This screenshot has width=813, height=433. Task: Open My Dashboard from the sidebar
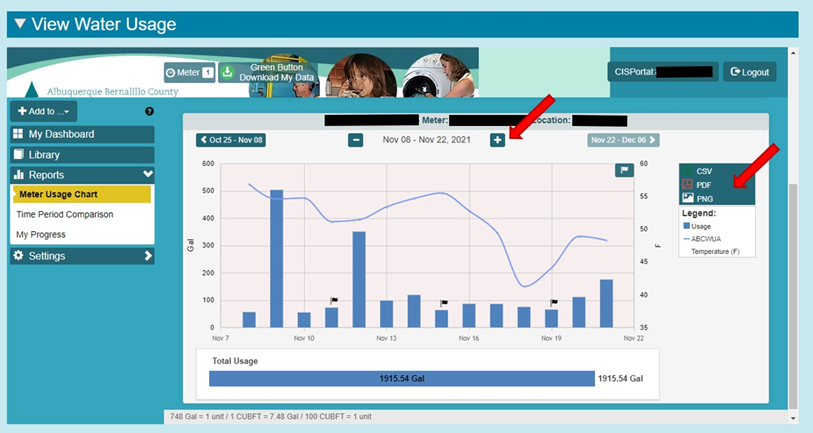[x=81, y=134]
